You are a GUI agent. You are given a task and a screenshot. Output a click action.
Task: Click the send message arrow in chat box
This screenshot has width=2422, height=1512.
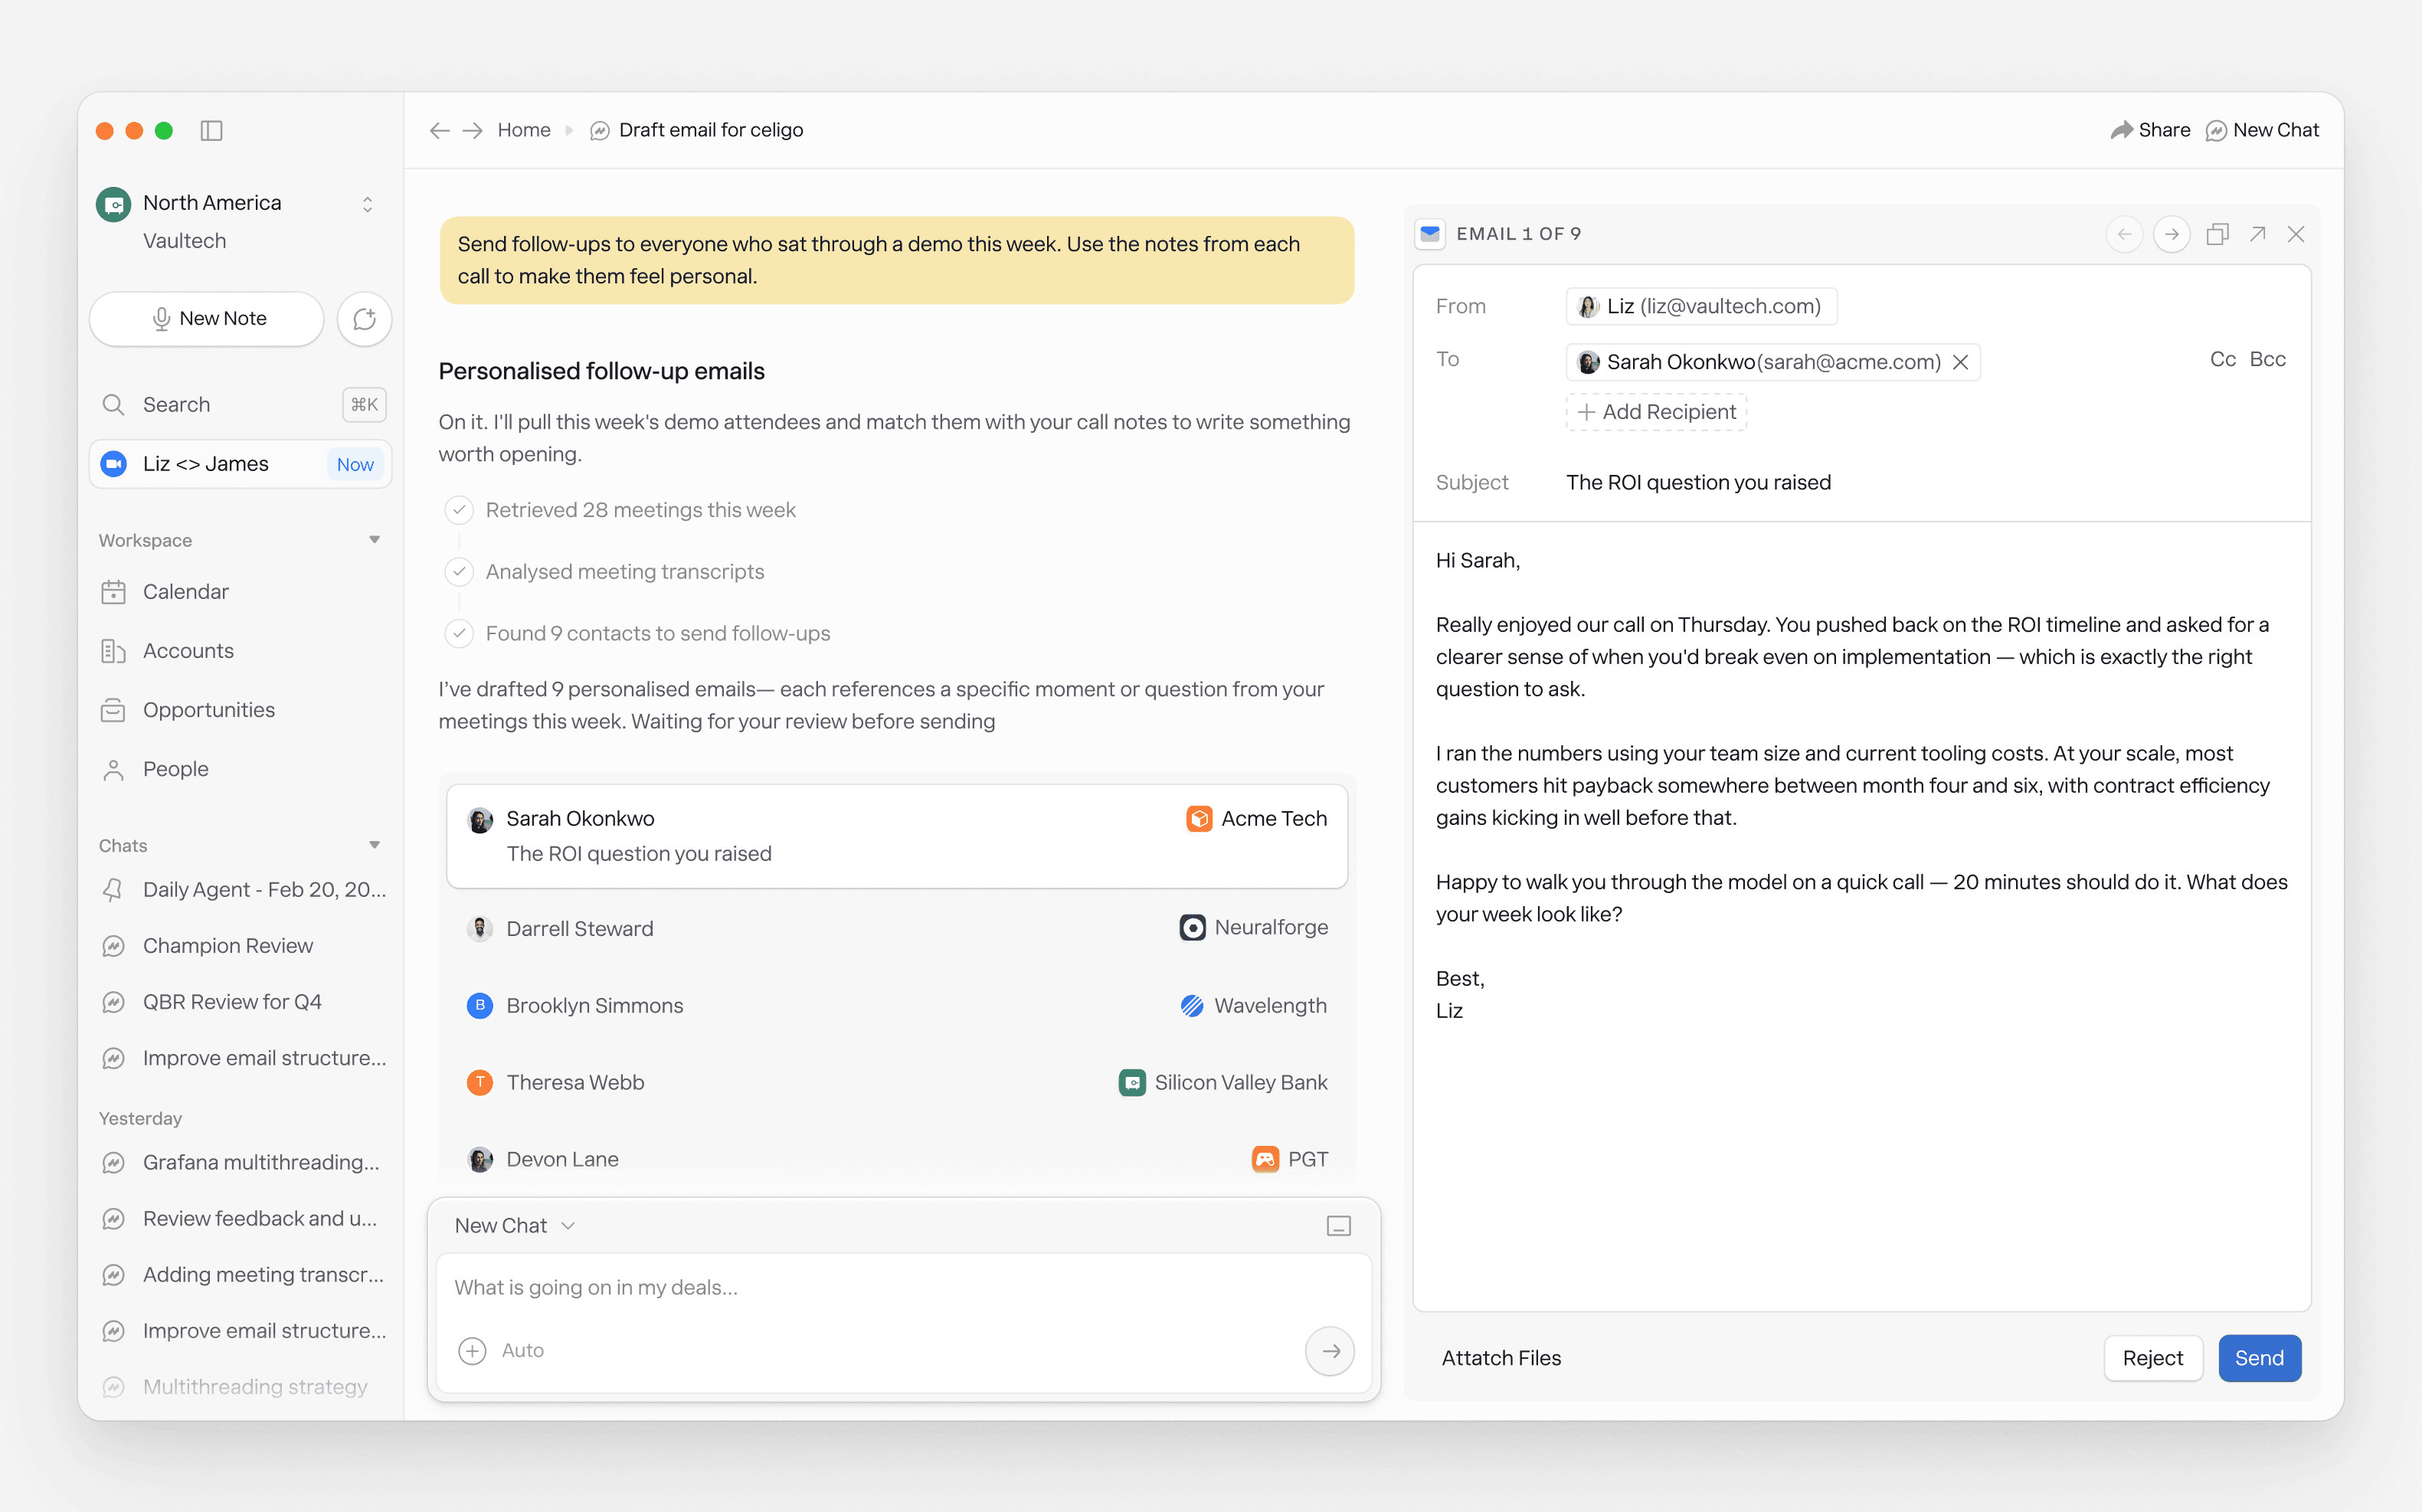point(1330,1351)
